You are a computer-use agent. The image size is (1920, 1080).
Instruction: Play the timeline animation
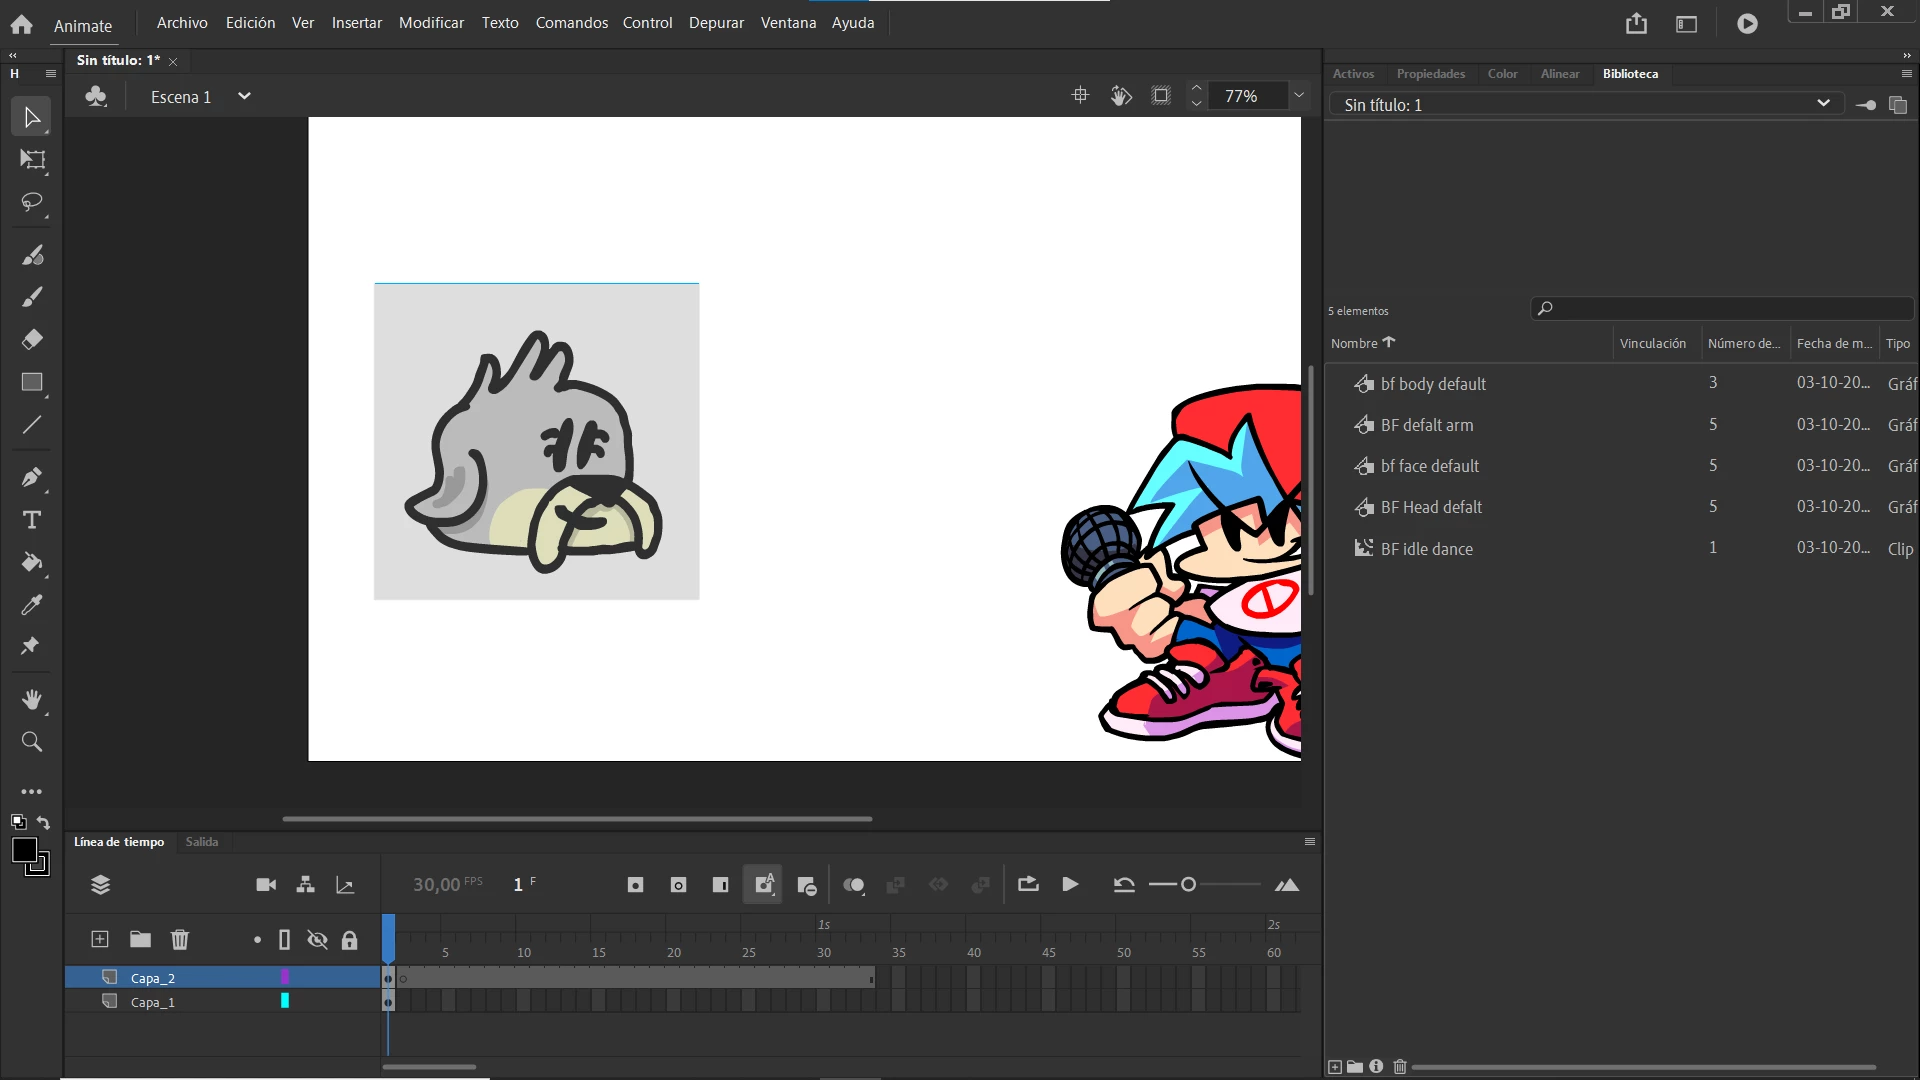pos(1070,885)
